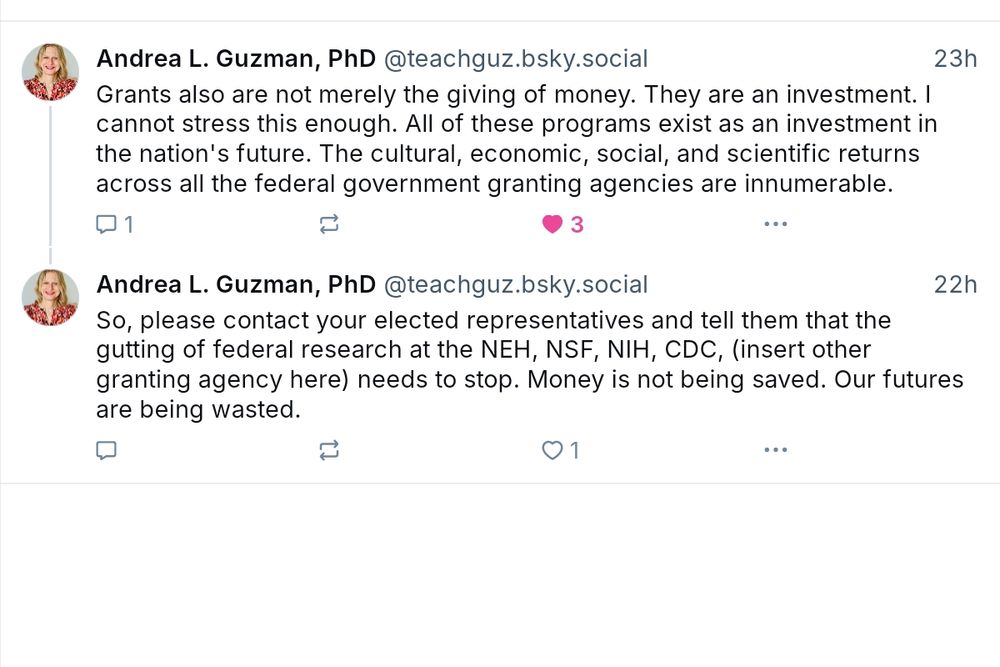The image size is (1000, 667).
Task: Open more options for the 22h post
Action: point(775,451)
